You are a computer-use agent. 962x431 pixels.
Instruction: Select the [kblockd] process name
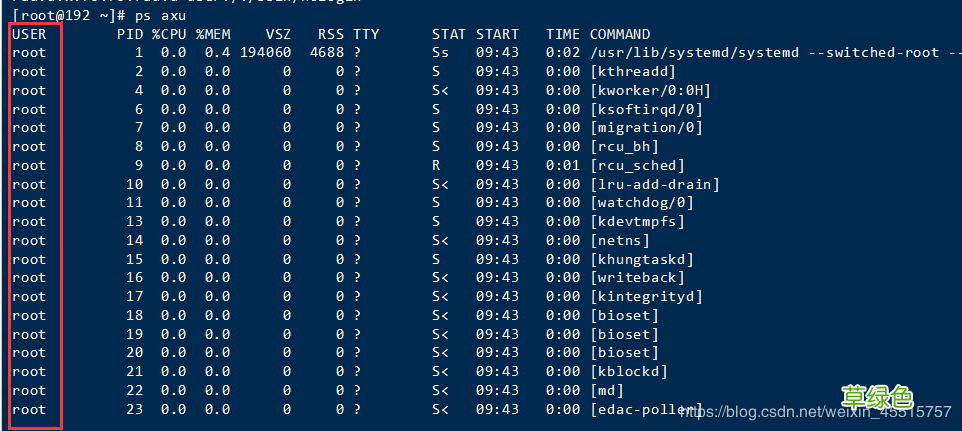coord(632,371)
